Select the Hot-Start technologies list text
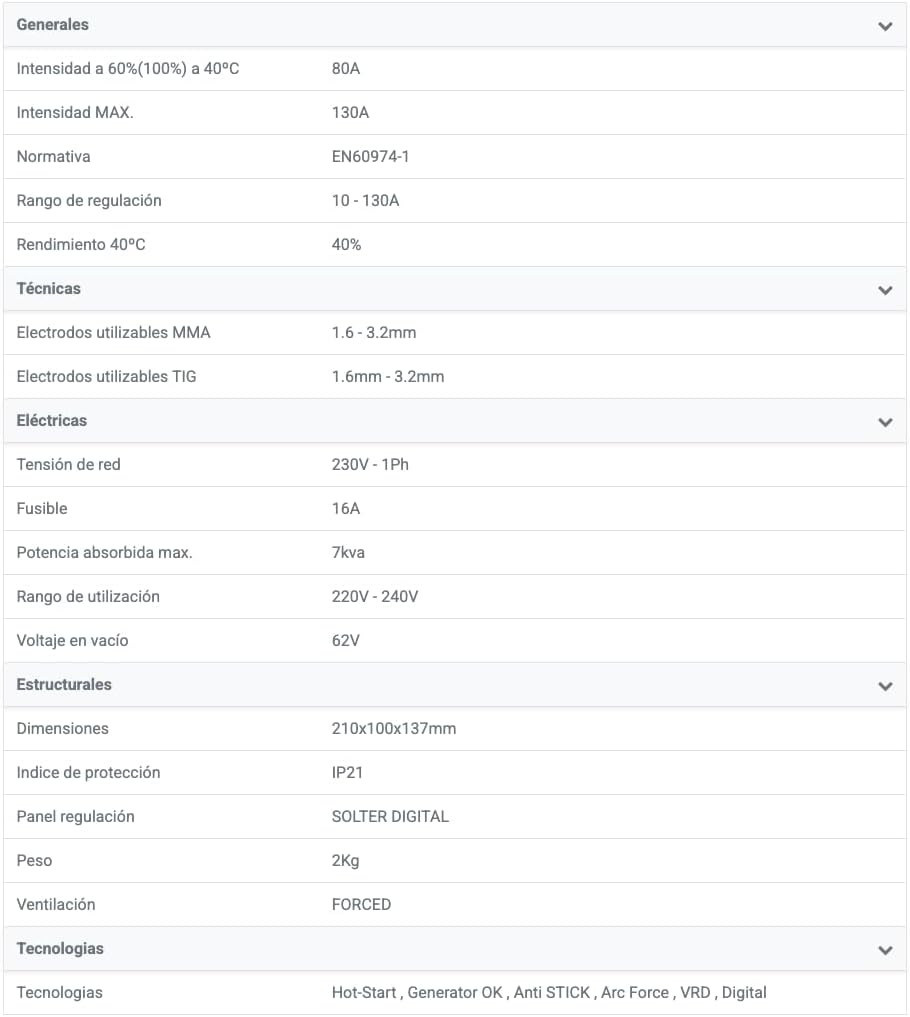910x1017 pixels. tap(549, 993)
